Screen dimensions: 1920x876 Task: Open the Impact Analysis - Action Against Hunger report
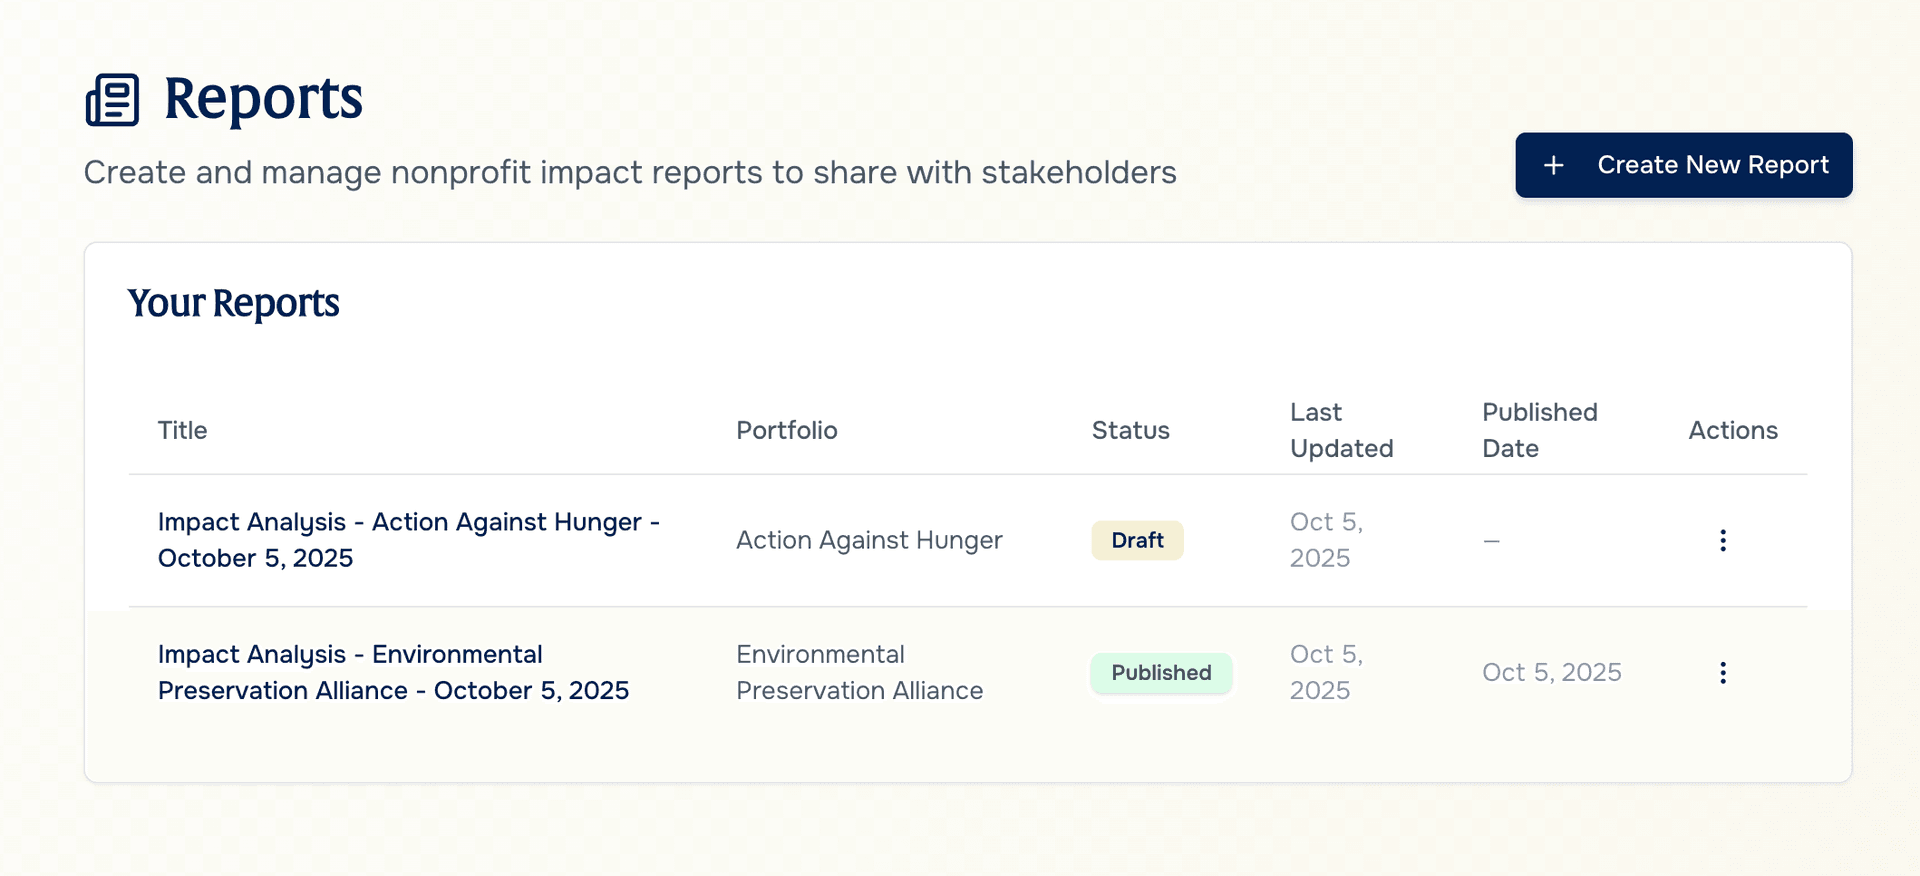408,540
